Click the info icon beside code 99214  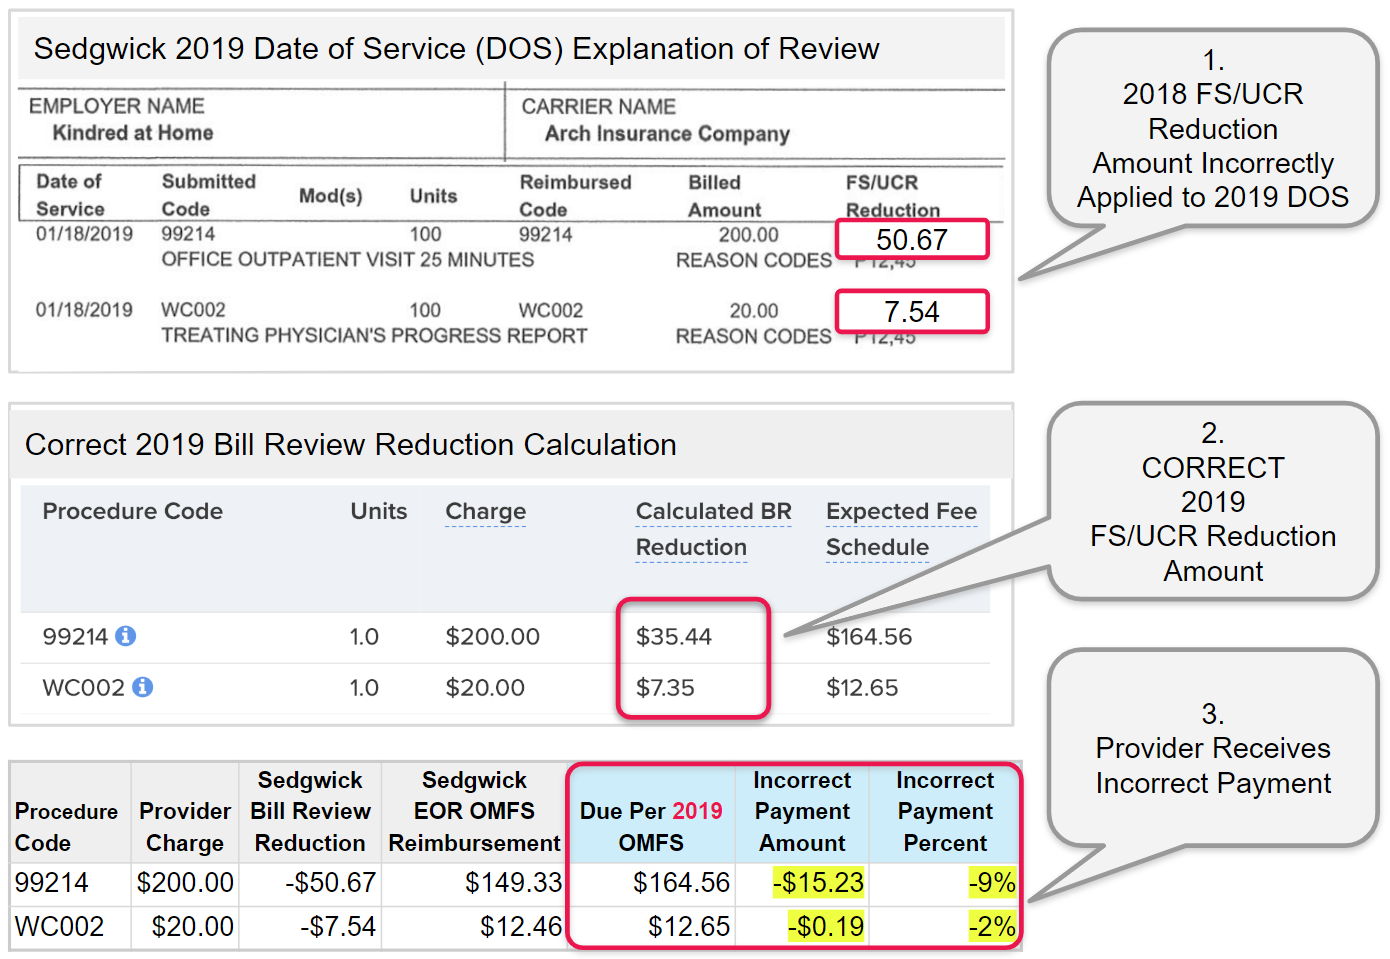click(125, 636)
